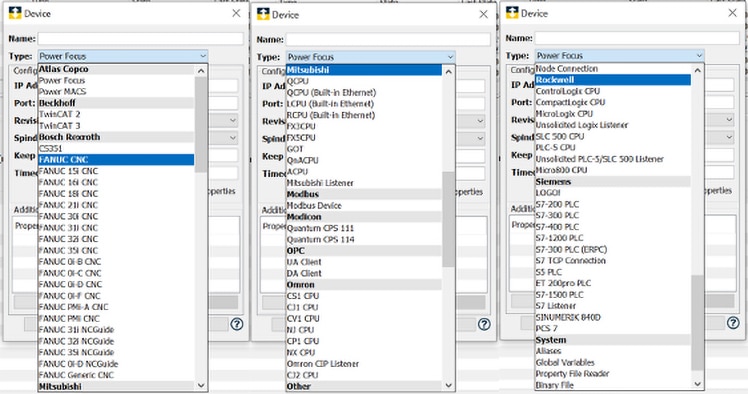Select CS351 under Bosch Rexroth
The image size is (748, 394).
pos(51,148)
